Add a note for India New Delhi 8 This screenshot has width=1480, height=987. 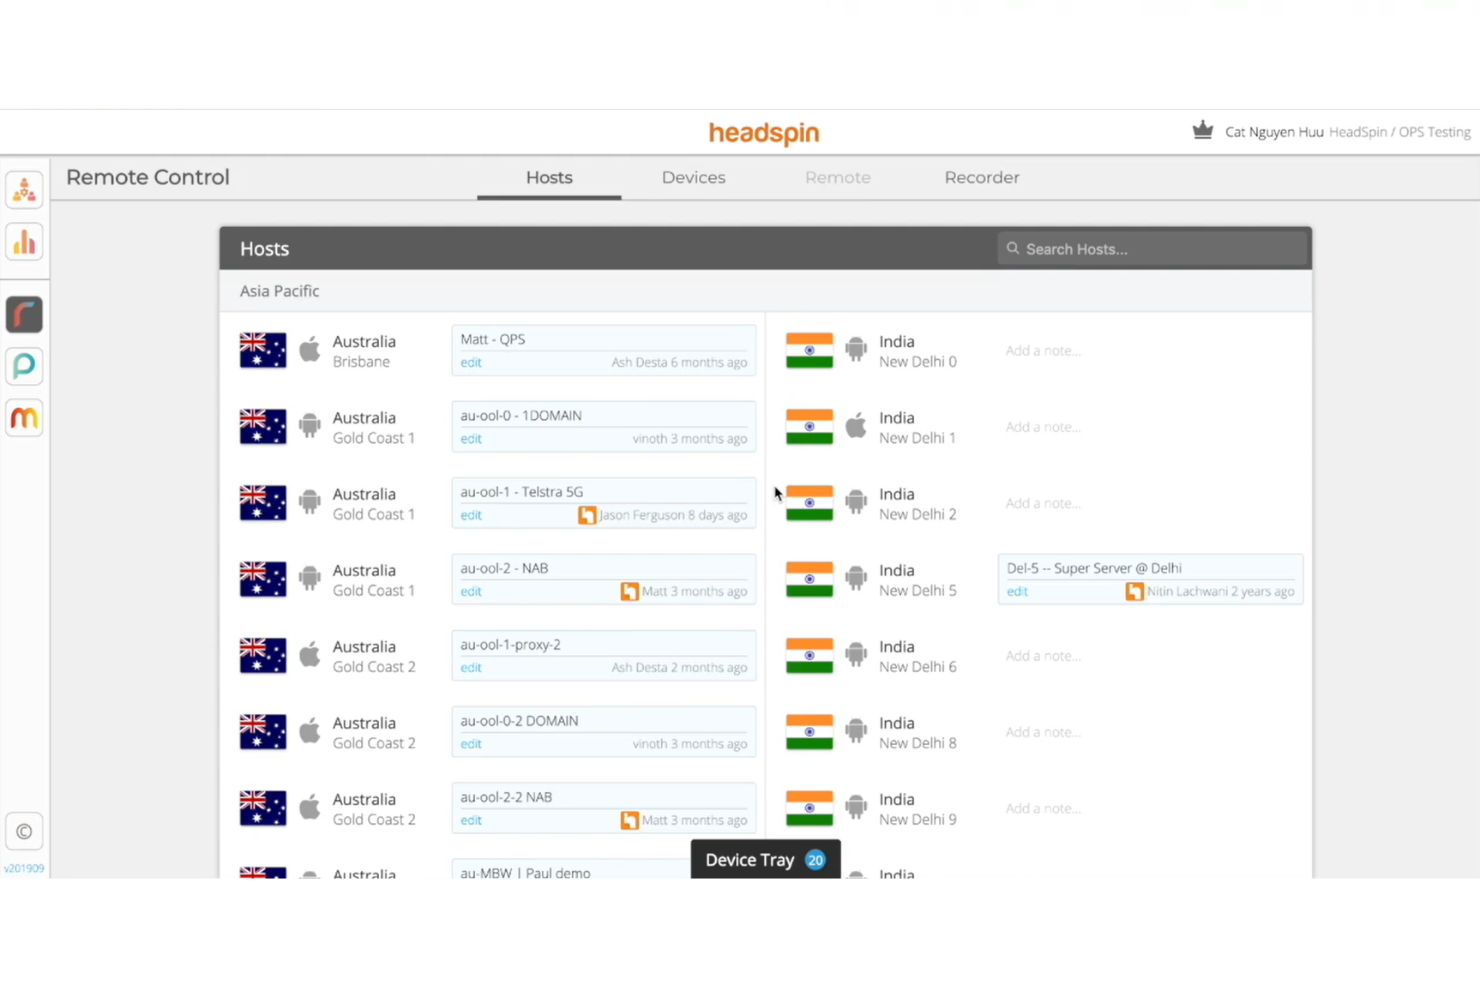1043,731
